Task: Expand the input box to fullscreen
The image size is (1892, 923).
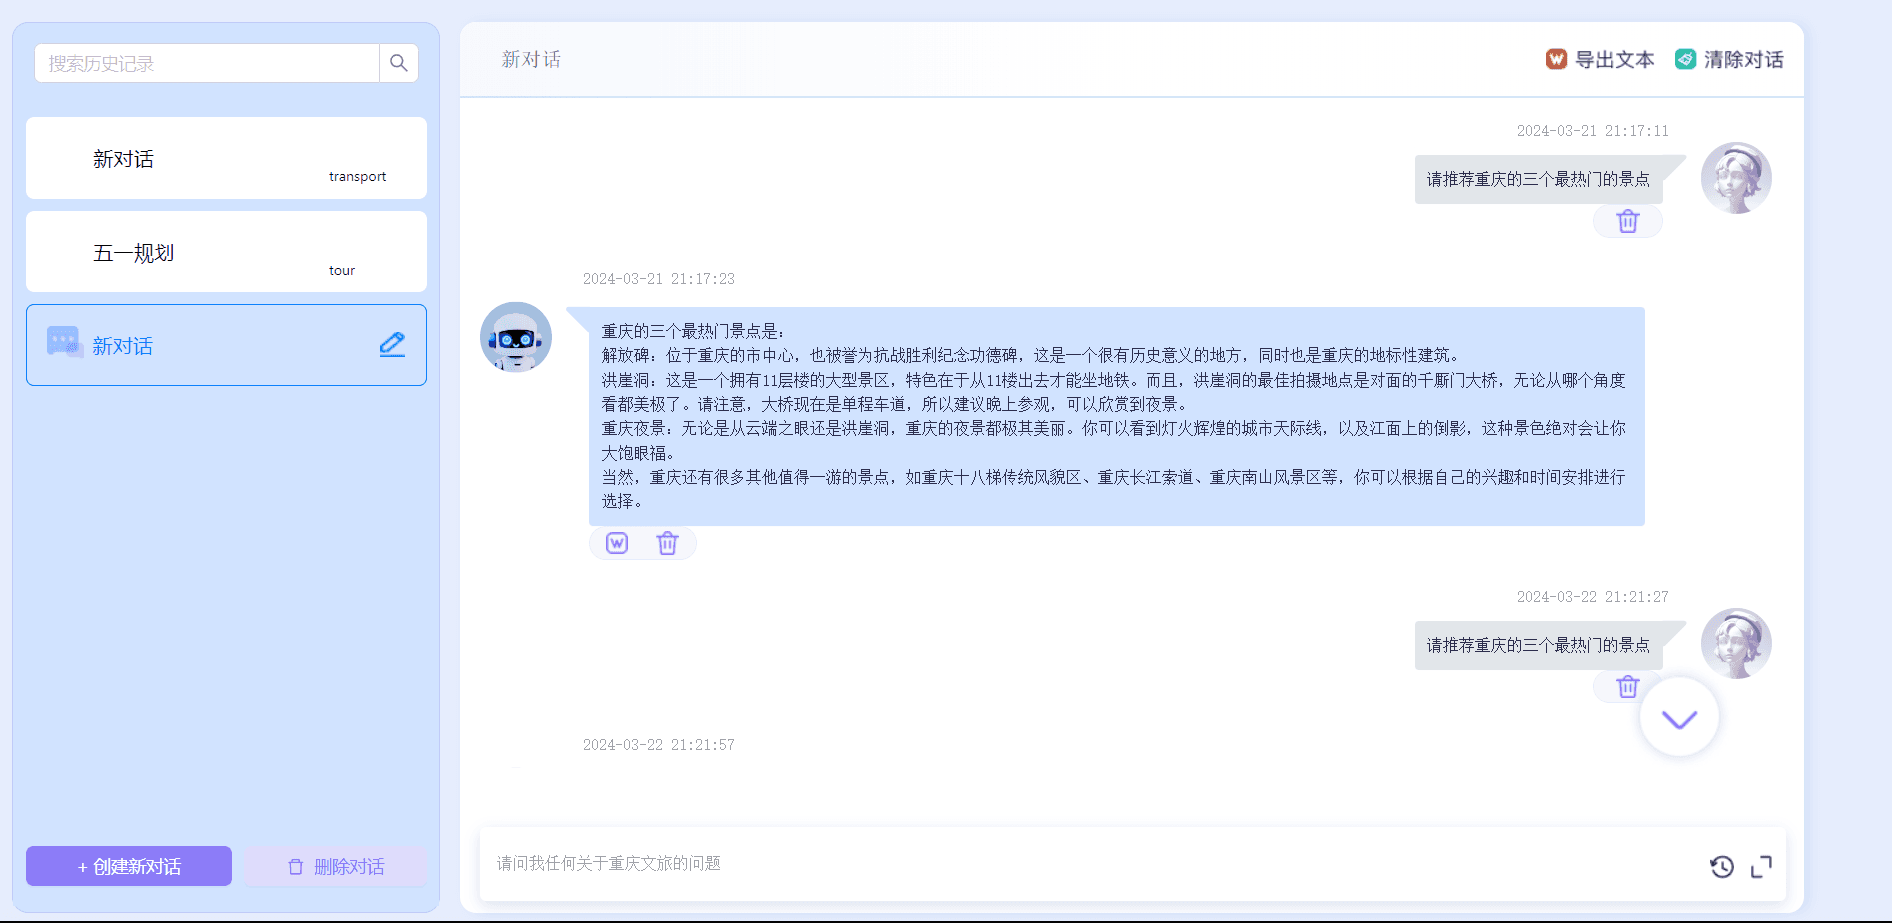Action: coord(1761,867)
